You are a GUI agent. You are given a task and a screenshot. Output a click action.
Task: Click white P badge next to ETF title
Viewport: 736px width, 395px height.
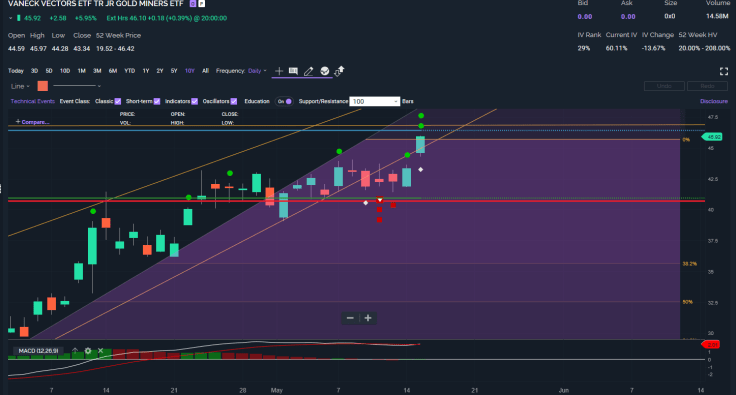201,4
